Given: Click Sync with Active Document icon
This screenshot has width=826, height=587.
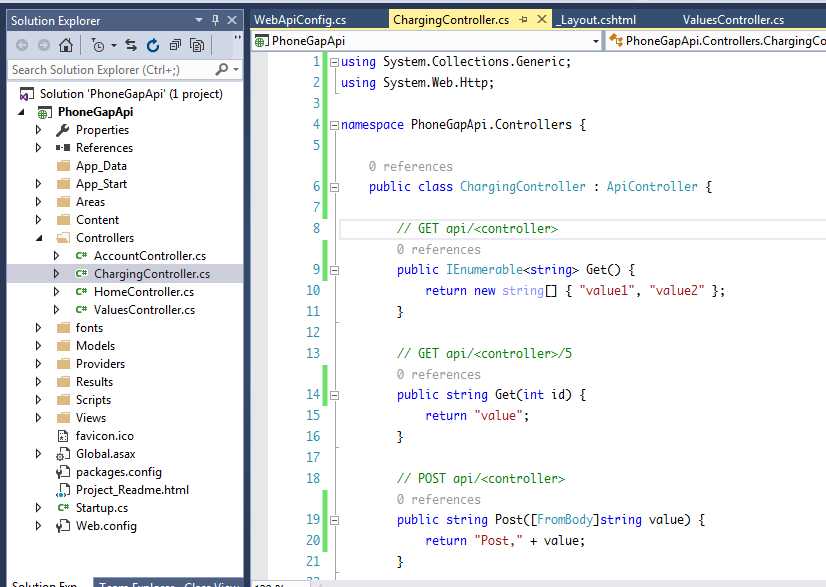Looking at the screenshot, I should coord(131,46).
